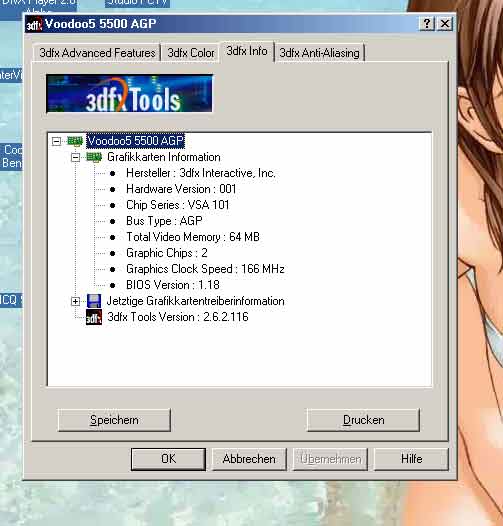Select the Grafikkarten Information tree row

(164, 157)
